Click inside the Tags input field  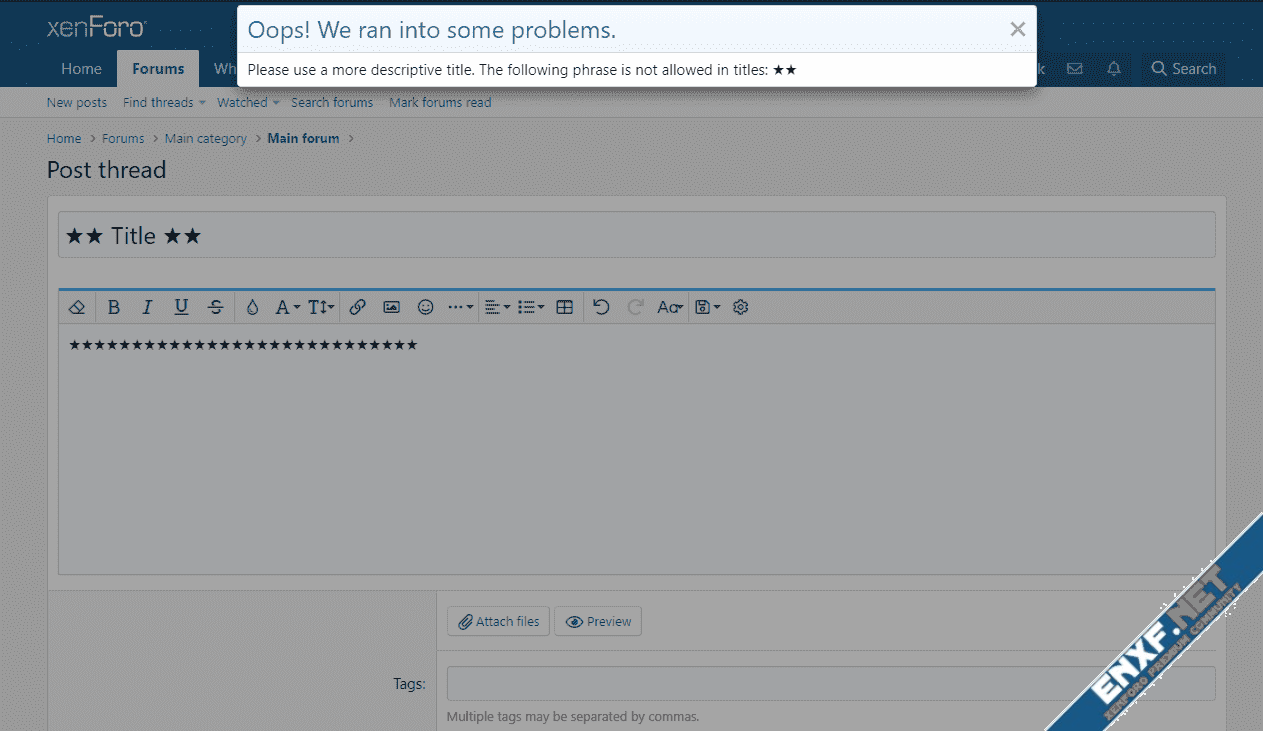coord(830,684)
